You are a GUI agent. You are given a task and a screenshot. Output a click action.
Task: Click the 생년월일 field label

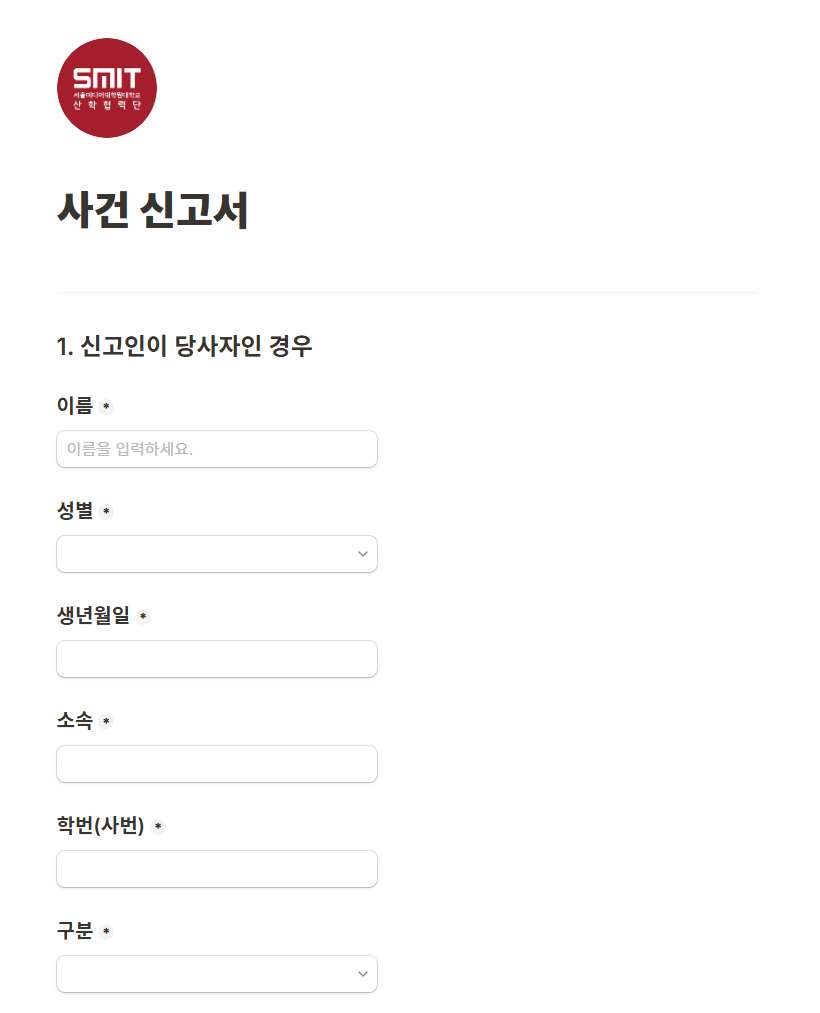[x=93, y=616]
